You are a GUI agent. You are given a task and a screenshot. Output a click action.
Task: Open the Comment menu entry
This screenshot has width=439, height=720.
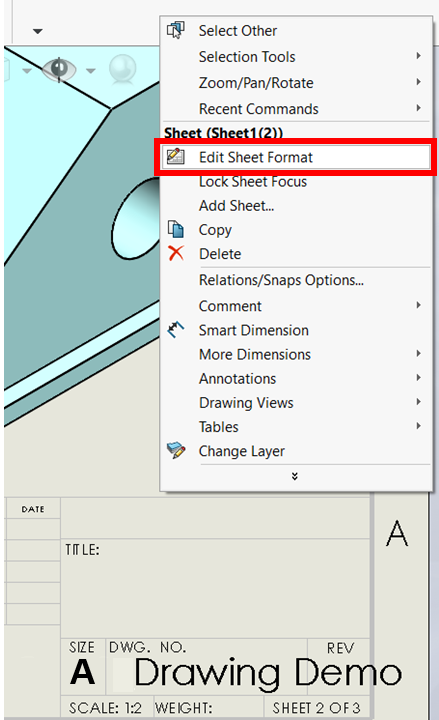(296, 306)
